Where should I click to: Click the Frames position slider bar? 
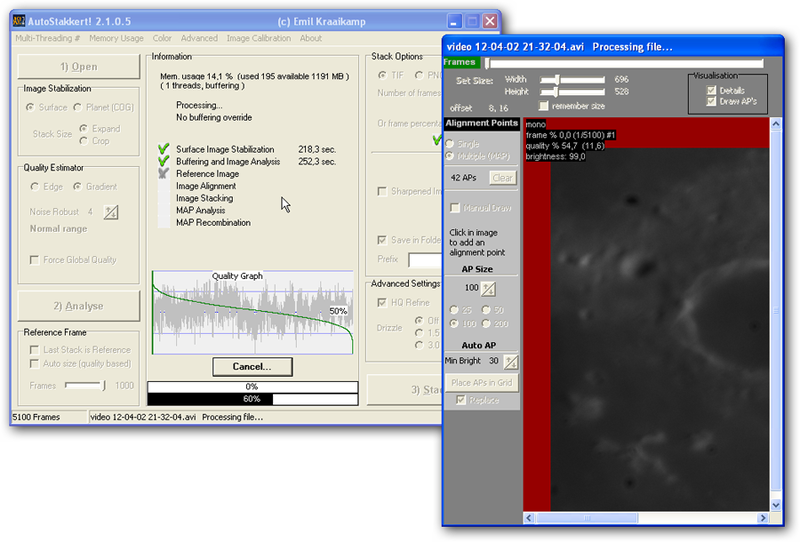point(624,63)
